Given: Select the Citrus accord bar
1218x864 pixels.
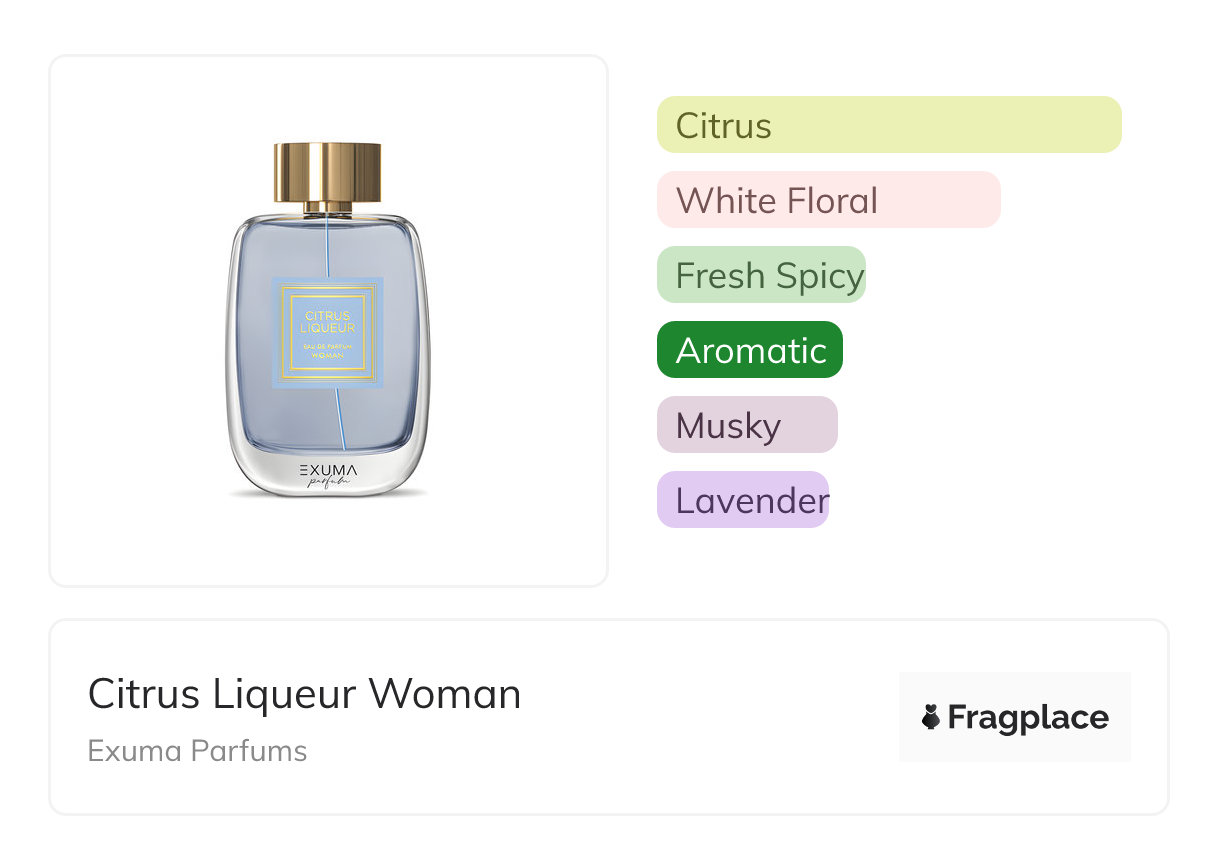Looking at the screenshot, I should pos(888,125).
